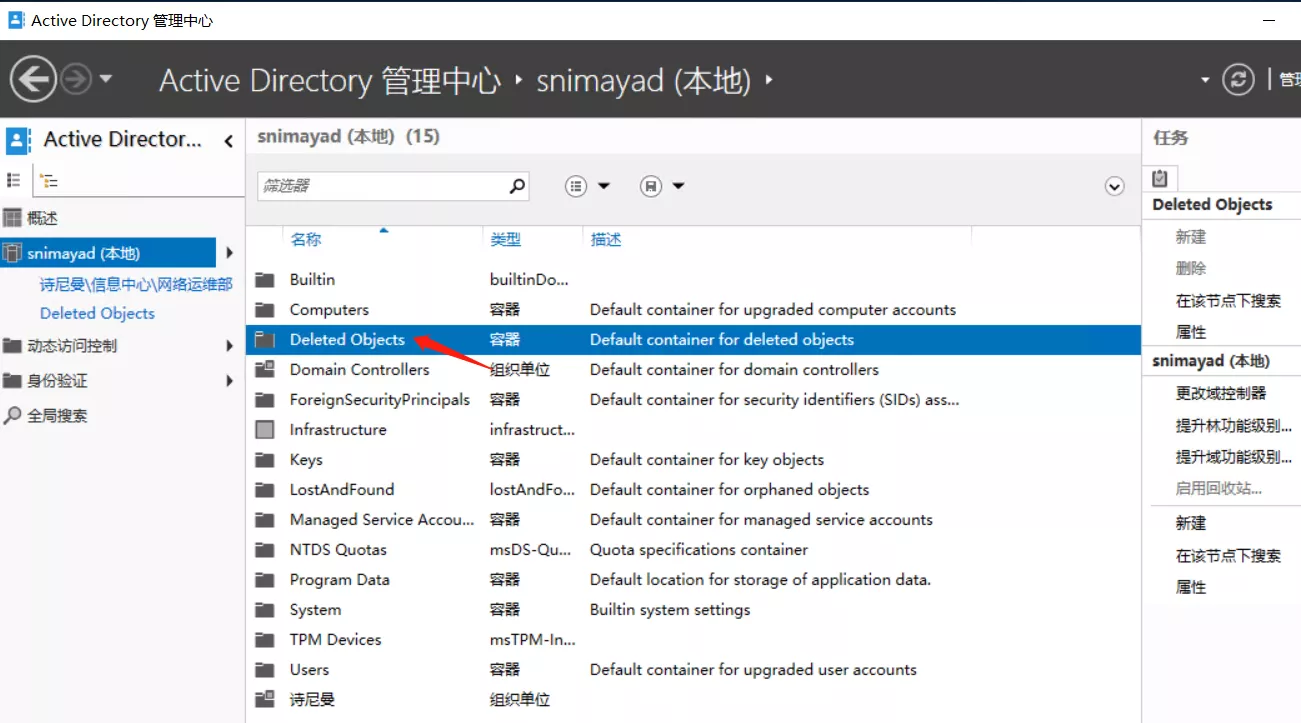This screenshot has height=723, width=1301.
Task: Open 概述 in the navigation pane
Action: coord(42,218)
